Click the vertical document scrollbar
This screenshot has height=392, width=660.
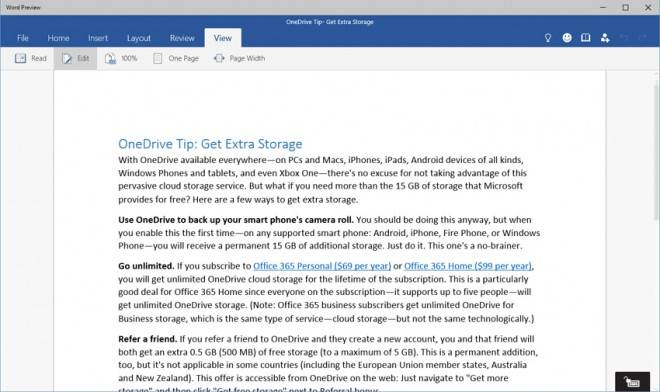tap(656, 152)
